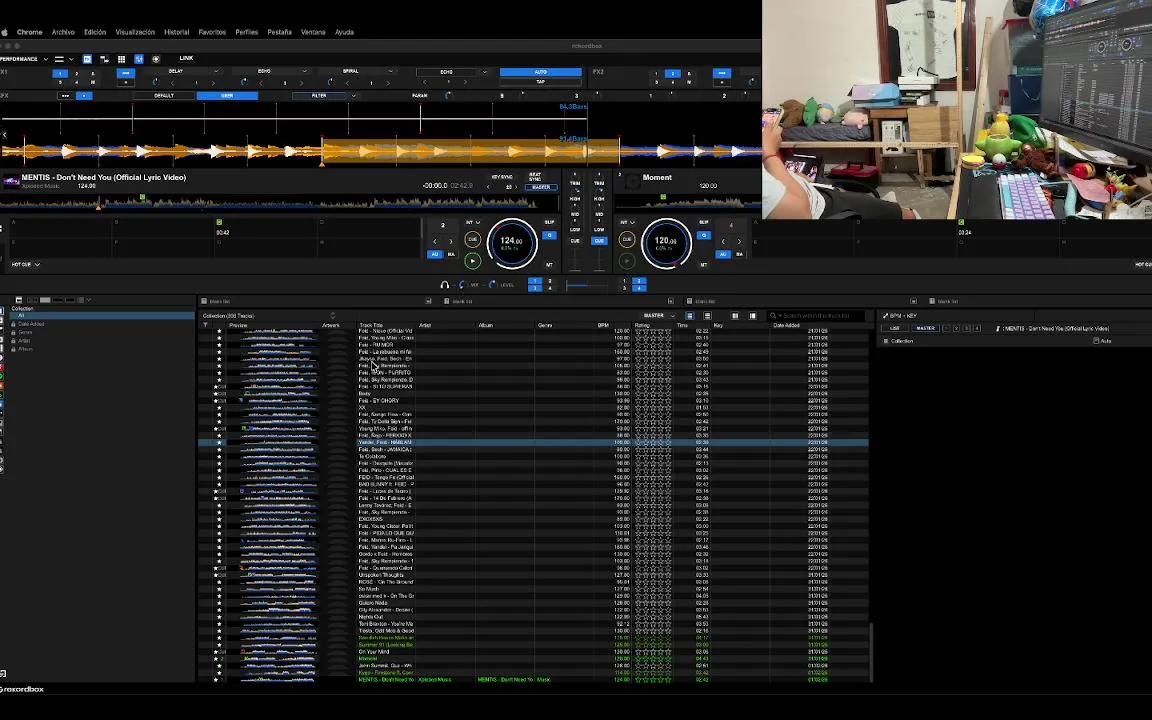Show the mixer panel via toolbar icon
The height and width of the screenshot is (720, 1152).
click(x=139, y=59)
